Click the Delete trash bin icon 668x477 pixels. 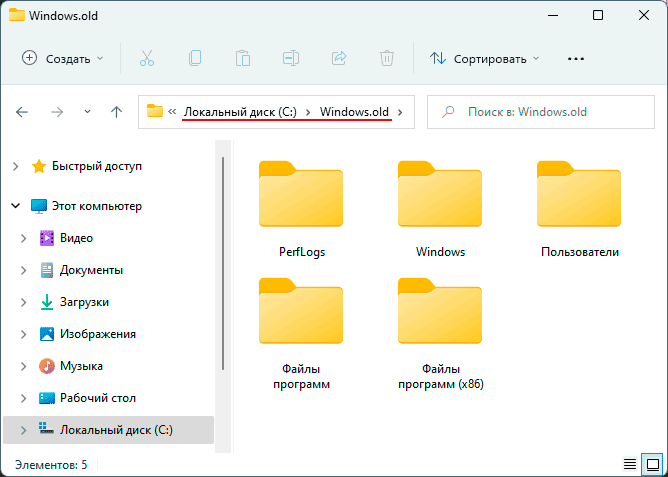[387, 58]
